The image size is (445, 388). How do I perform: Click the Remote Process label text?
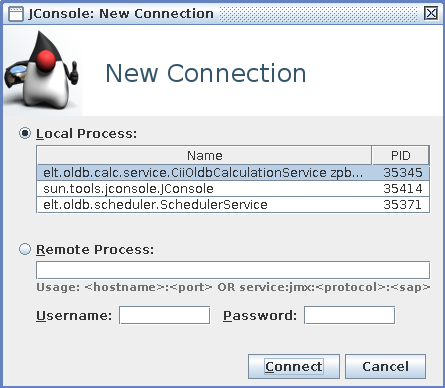point(95,249)
